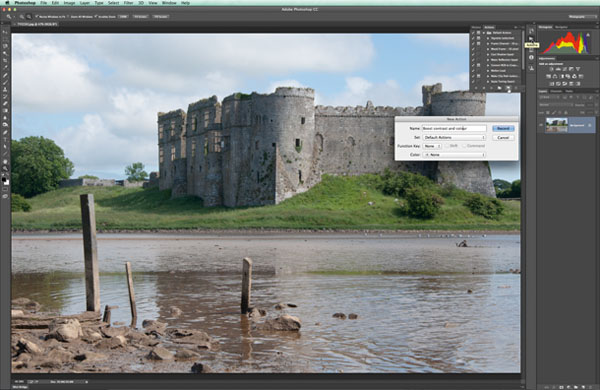Image resolution: width=600 pixels, height=390 pixels.
Task: Switch to the History panel tab
Action: [476, 27]
